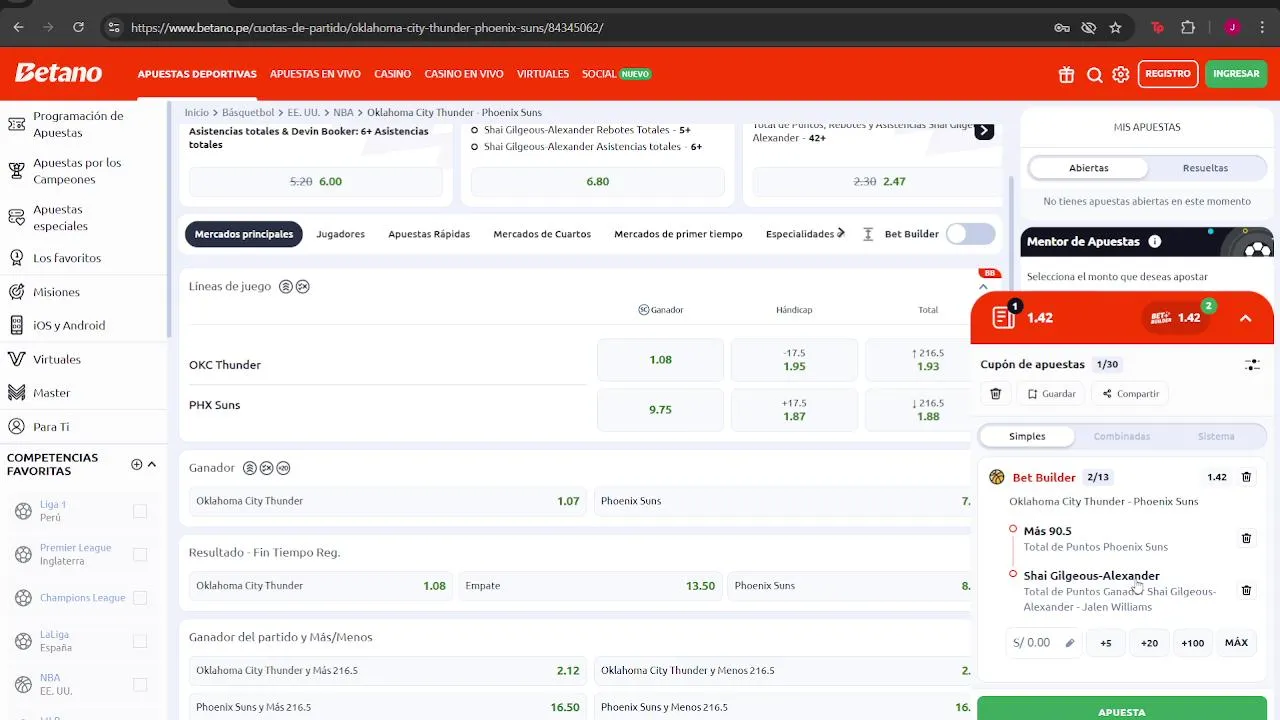The height and width of the screenshot is (720, 1280).
Task: Click the Registro button
Action: 1168,74
